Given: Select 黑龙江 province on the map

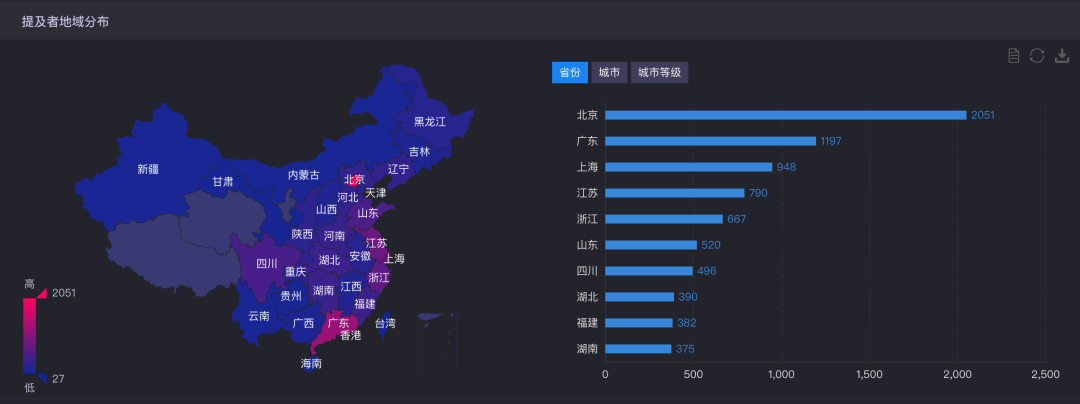Looking at the screenshot, I should [430, 122].
